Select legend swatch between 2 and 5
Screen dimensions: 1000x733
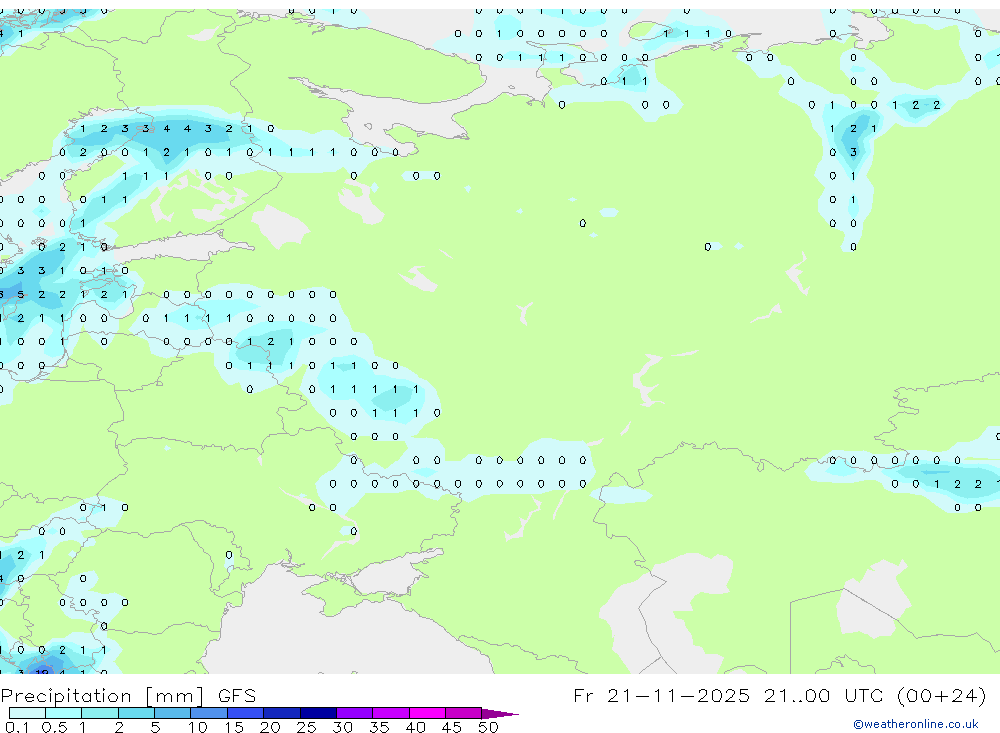click(x=136, y=713)
